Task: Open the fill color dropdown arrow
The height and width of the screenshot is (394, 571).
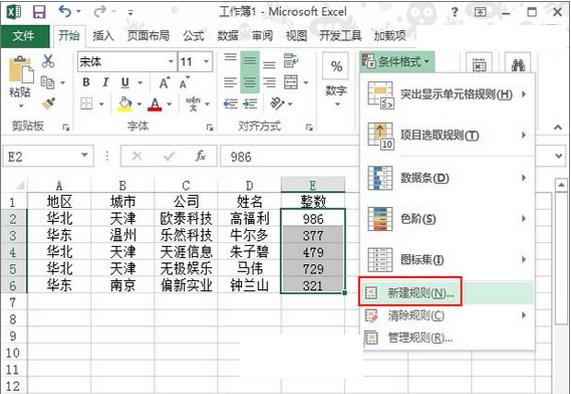Action: point(139,105)
